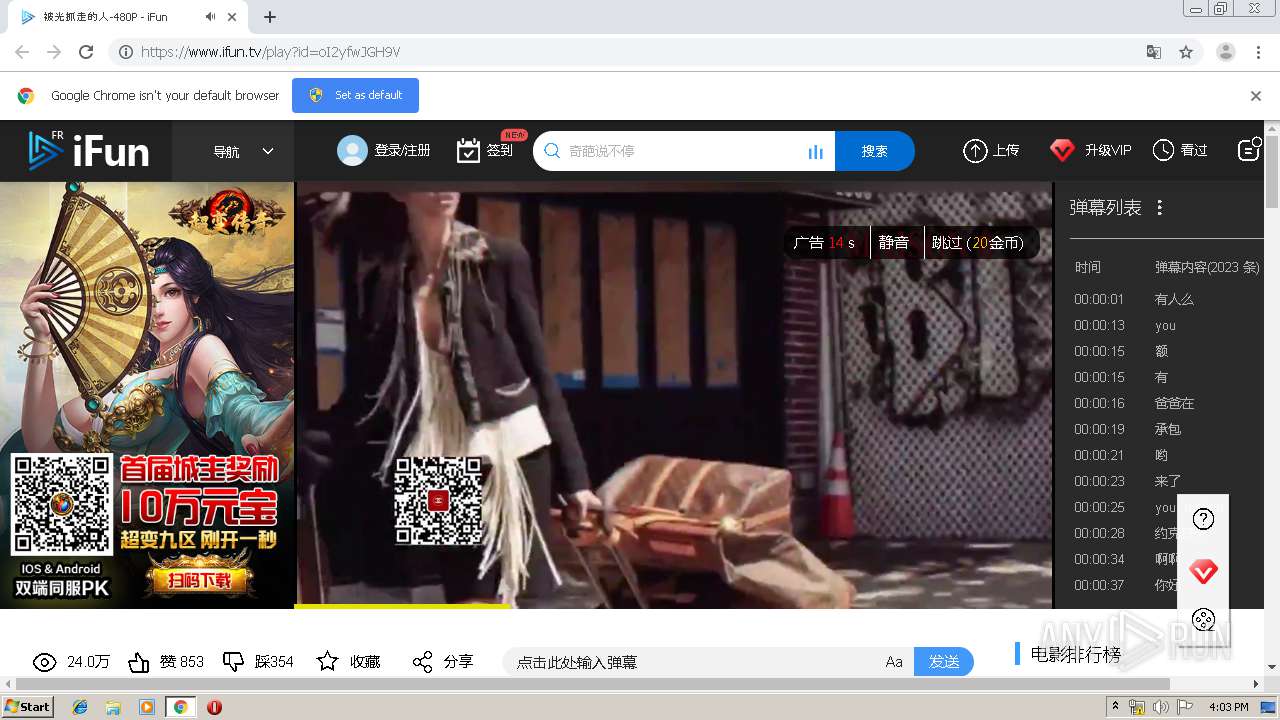Open File Explorer from taskbar
The width and height of the screenshot is (1280, 720).
point(113,707)
